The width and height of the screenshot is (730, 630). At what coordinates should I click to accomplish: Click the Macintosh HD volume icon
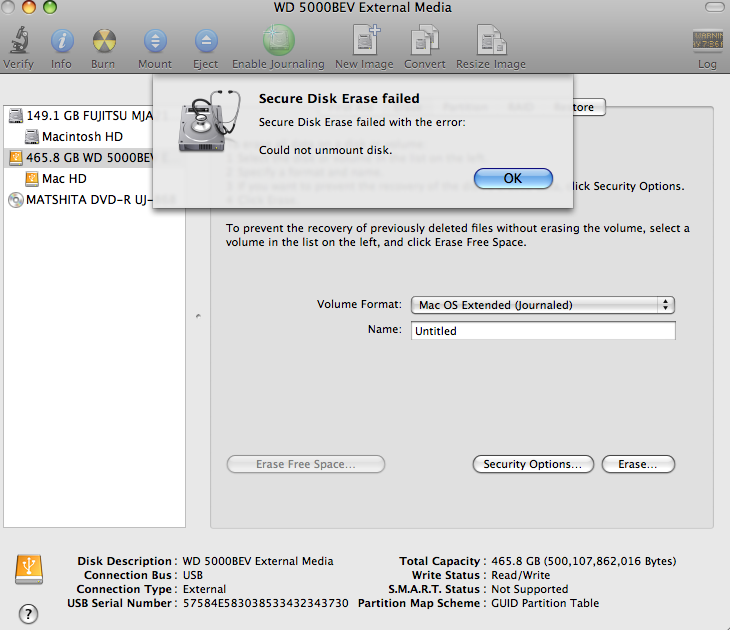pyautogui.click(x=32, y=136)
